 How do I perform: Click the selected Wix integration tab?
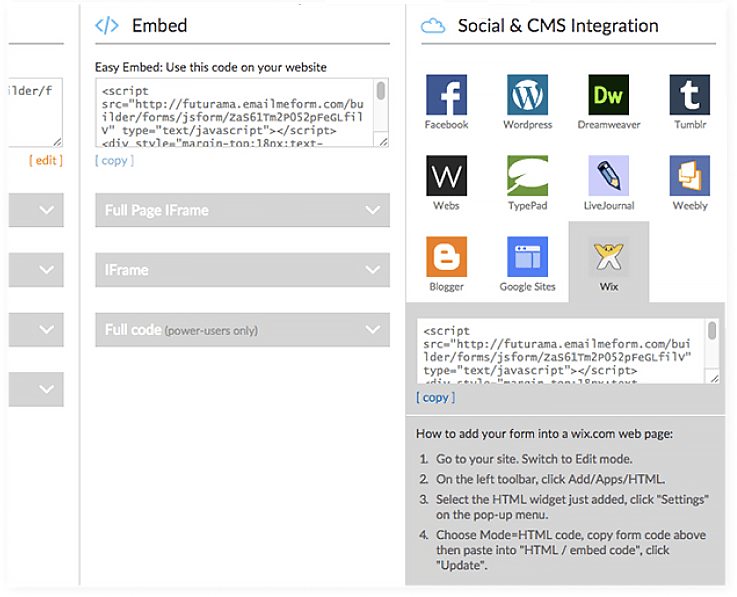[609, 262]
